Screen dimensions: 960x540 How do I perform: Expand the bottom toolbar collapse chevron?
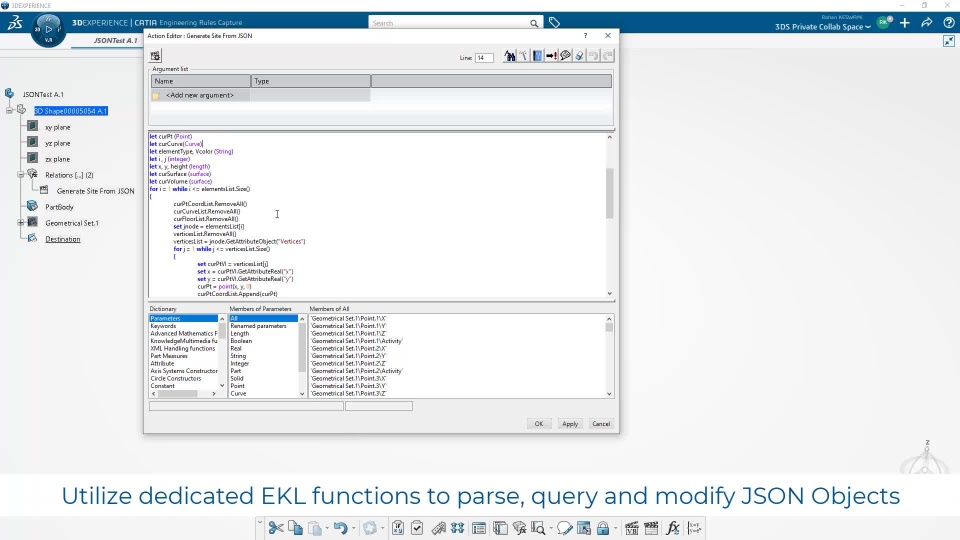[260, 523]
